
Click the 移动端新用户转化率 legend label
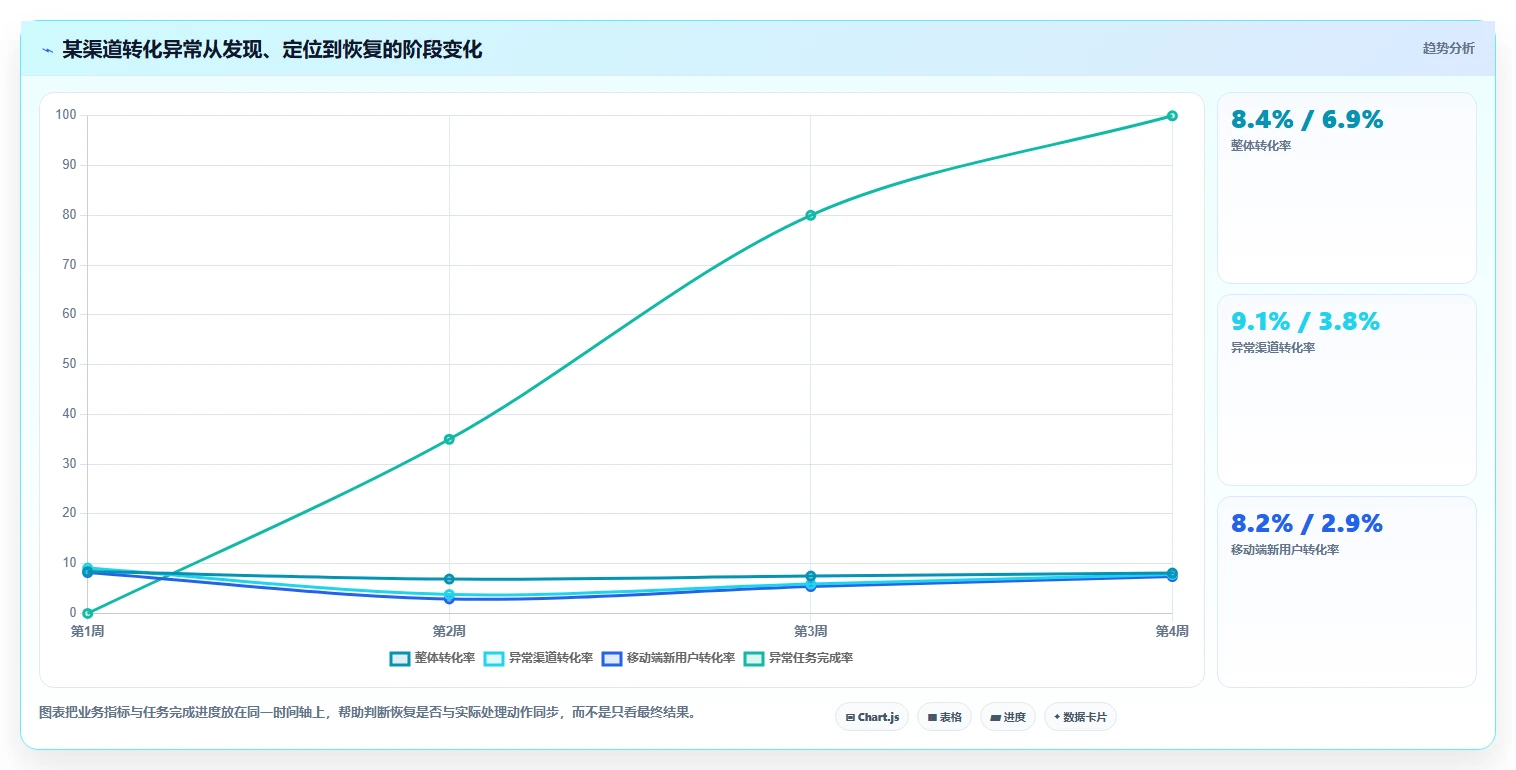681,658
